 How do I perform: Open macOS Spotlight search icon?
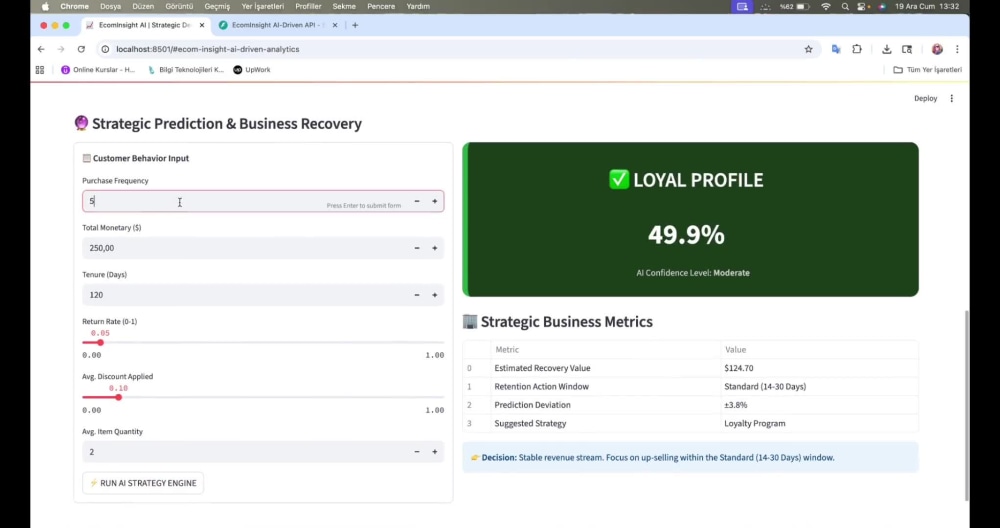coord(845,6)
